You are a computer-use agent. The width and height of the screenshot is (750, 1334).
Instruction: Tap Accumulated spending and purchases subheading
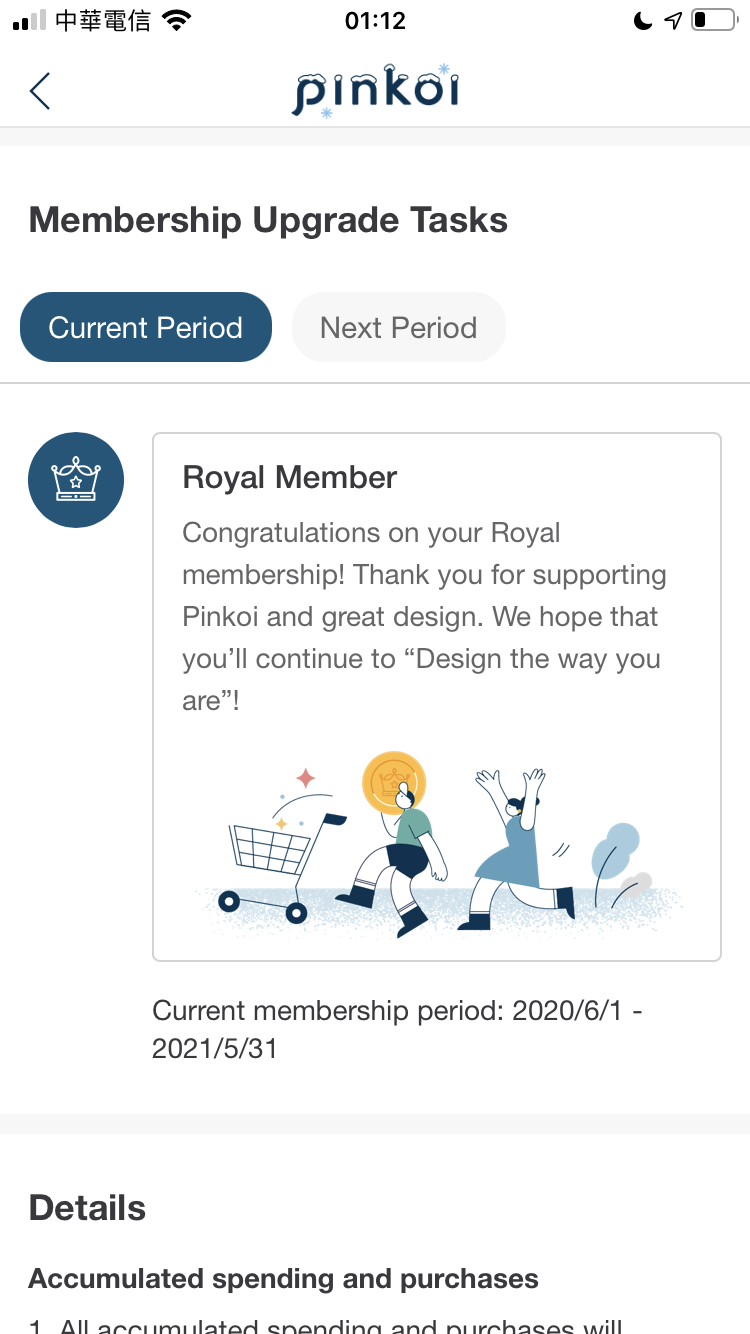point(283,1278)
